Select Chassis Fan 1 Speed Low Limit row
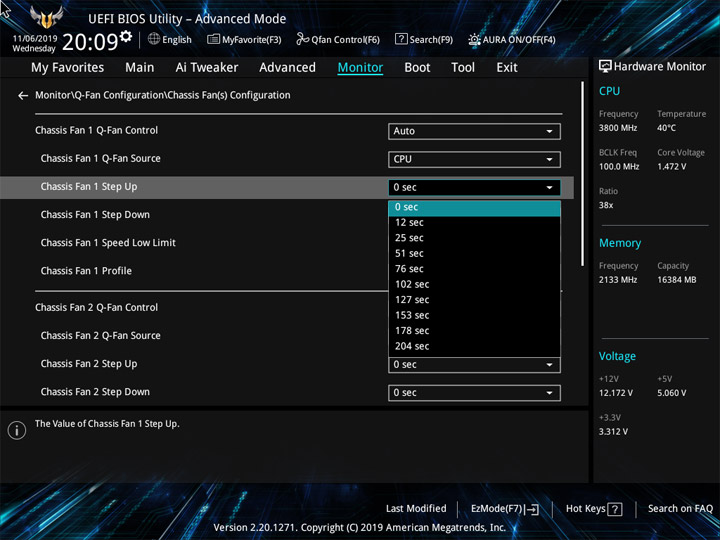The image size is (720, 540). tap(108, 243)
